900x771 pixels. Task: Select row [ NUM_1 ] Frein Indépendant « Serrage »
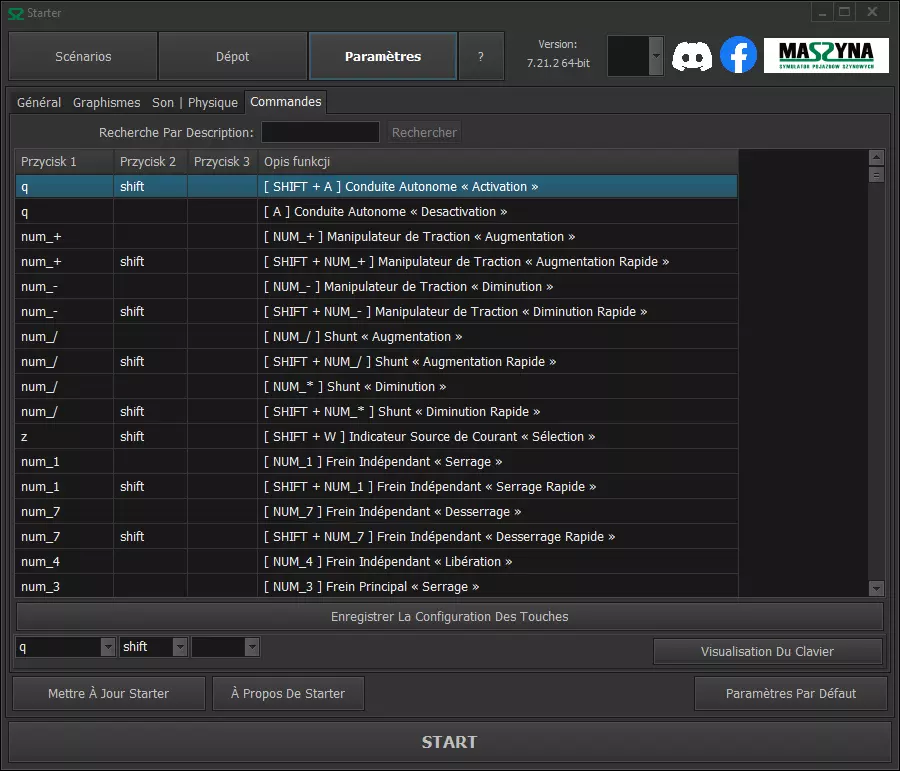click(377, 462)
